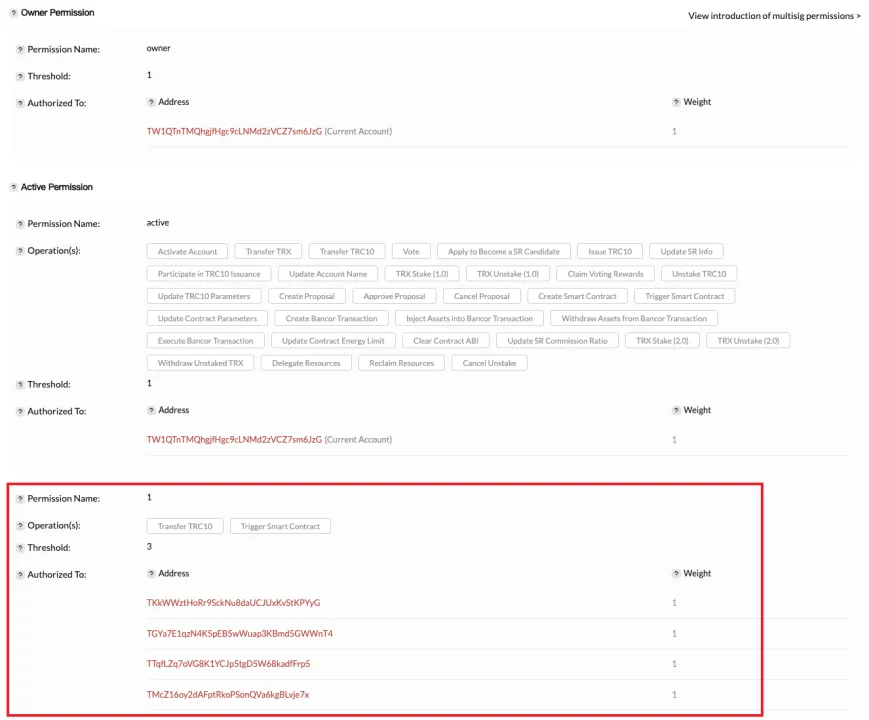
Task: Click help icon beside Weight in Owner section
Action: tap(676, 102)
